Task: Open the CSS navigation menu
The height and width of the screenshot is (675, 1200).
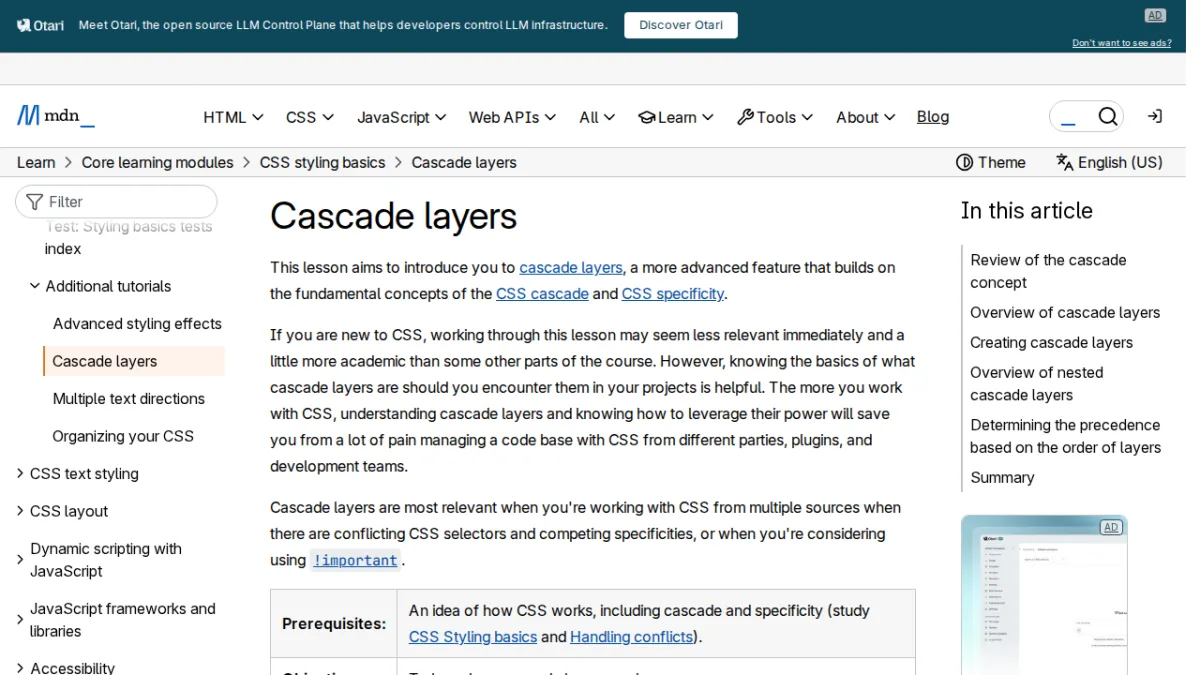Action: [x=310, y=117]
